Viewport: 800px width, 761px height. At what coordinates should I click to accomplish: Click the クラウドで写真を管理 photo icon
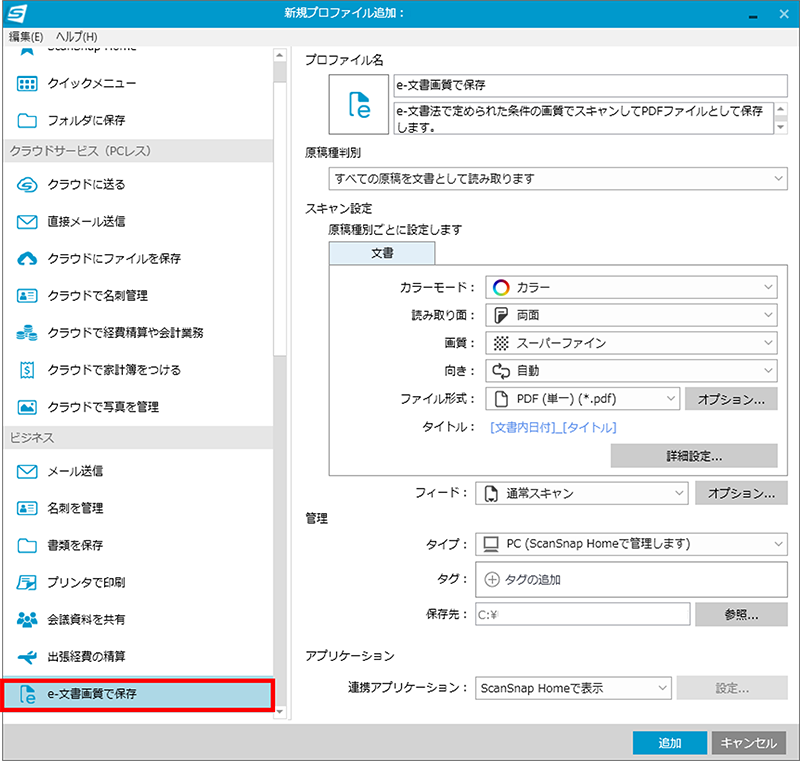(x=28, y=407)
